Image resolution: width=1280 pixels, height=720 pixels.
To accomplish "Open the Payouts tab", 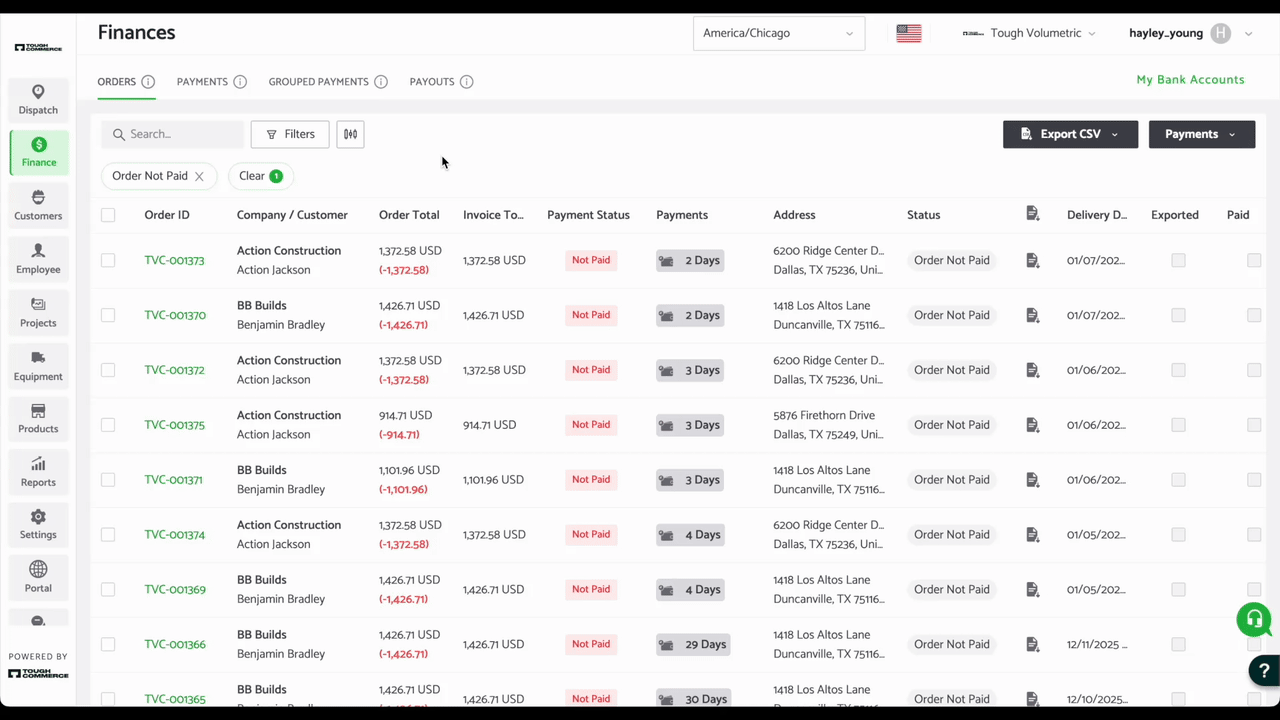I will (432, 81).
